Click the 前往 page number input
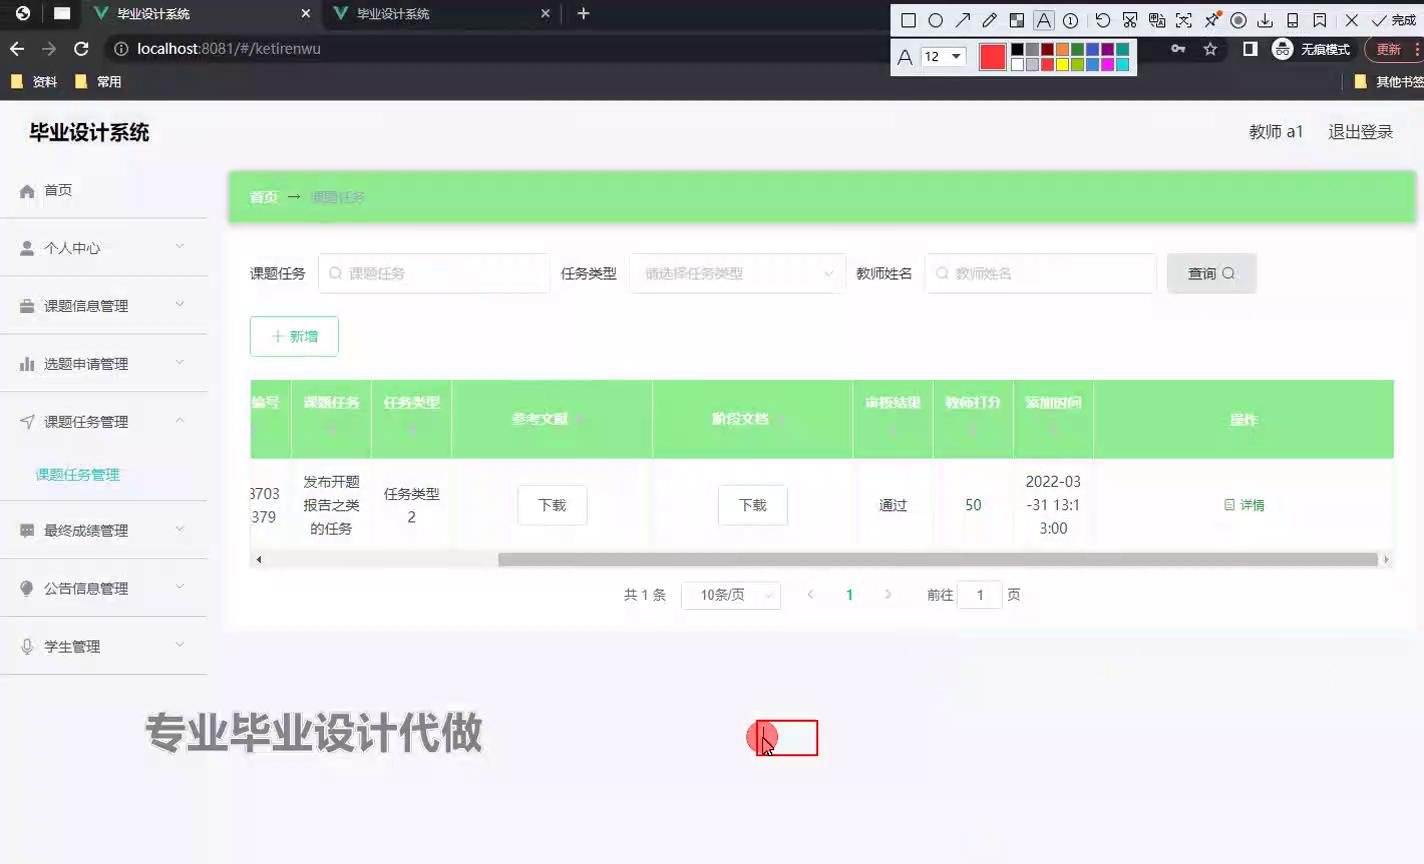Viewport: 1424px width, 864px height. [x=980, y=595]
